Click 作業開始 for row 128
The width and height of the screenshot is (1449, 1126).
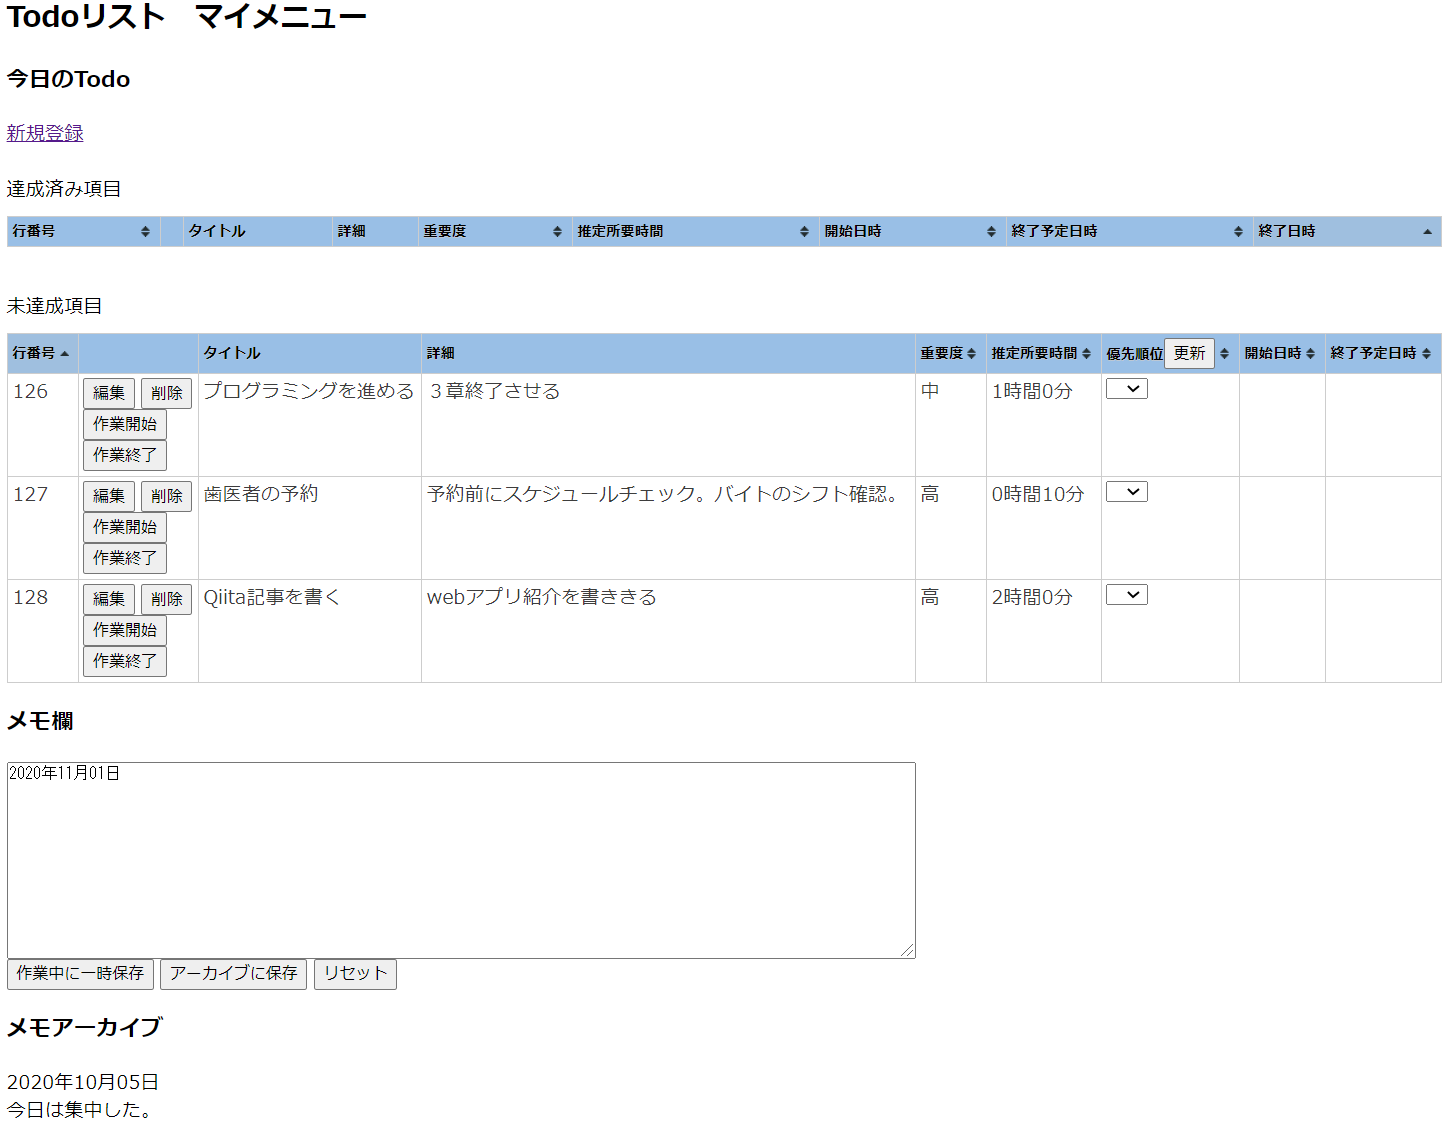125,630
